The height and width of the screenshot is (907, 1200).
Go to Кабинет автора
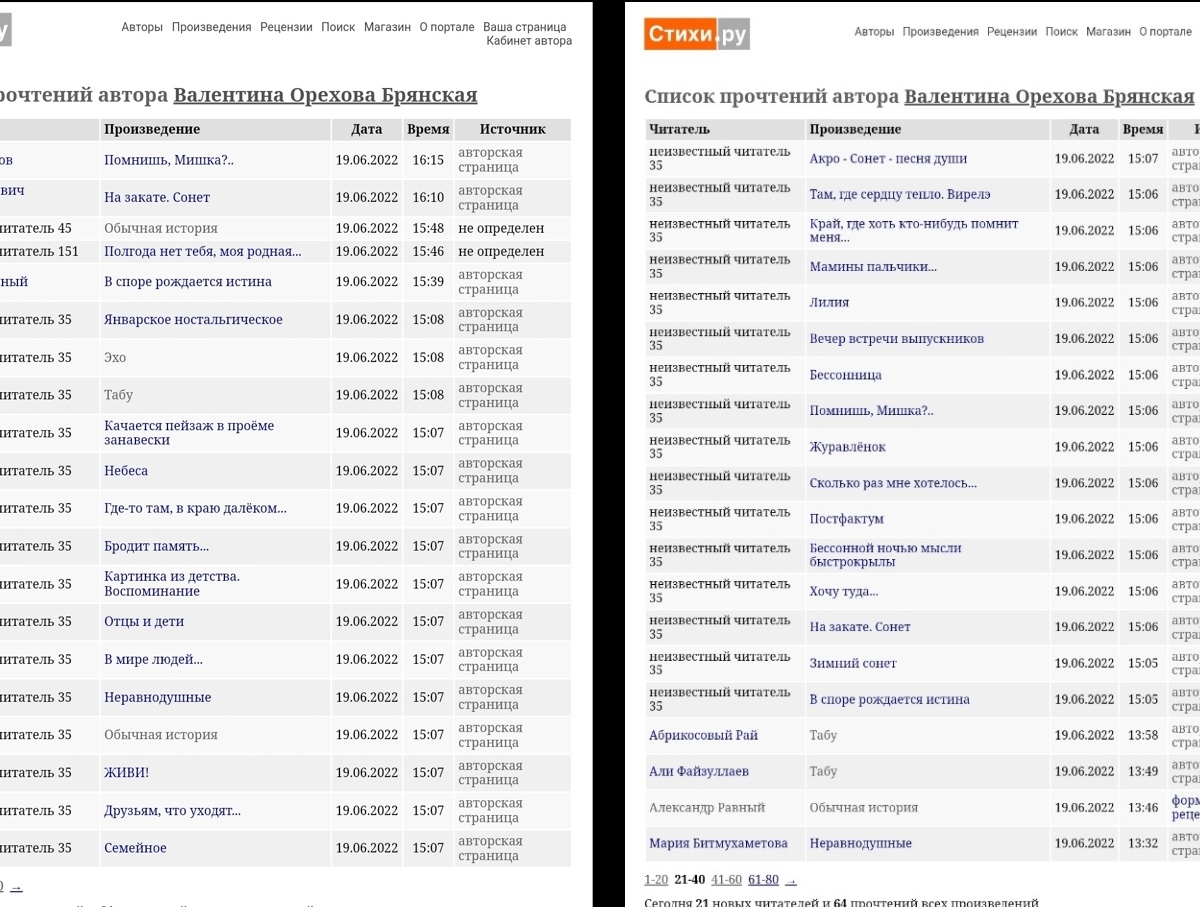pos(529,41)
